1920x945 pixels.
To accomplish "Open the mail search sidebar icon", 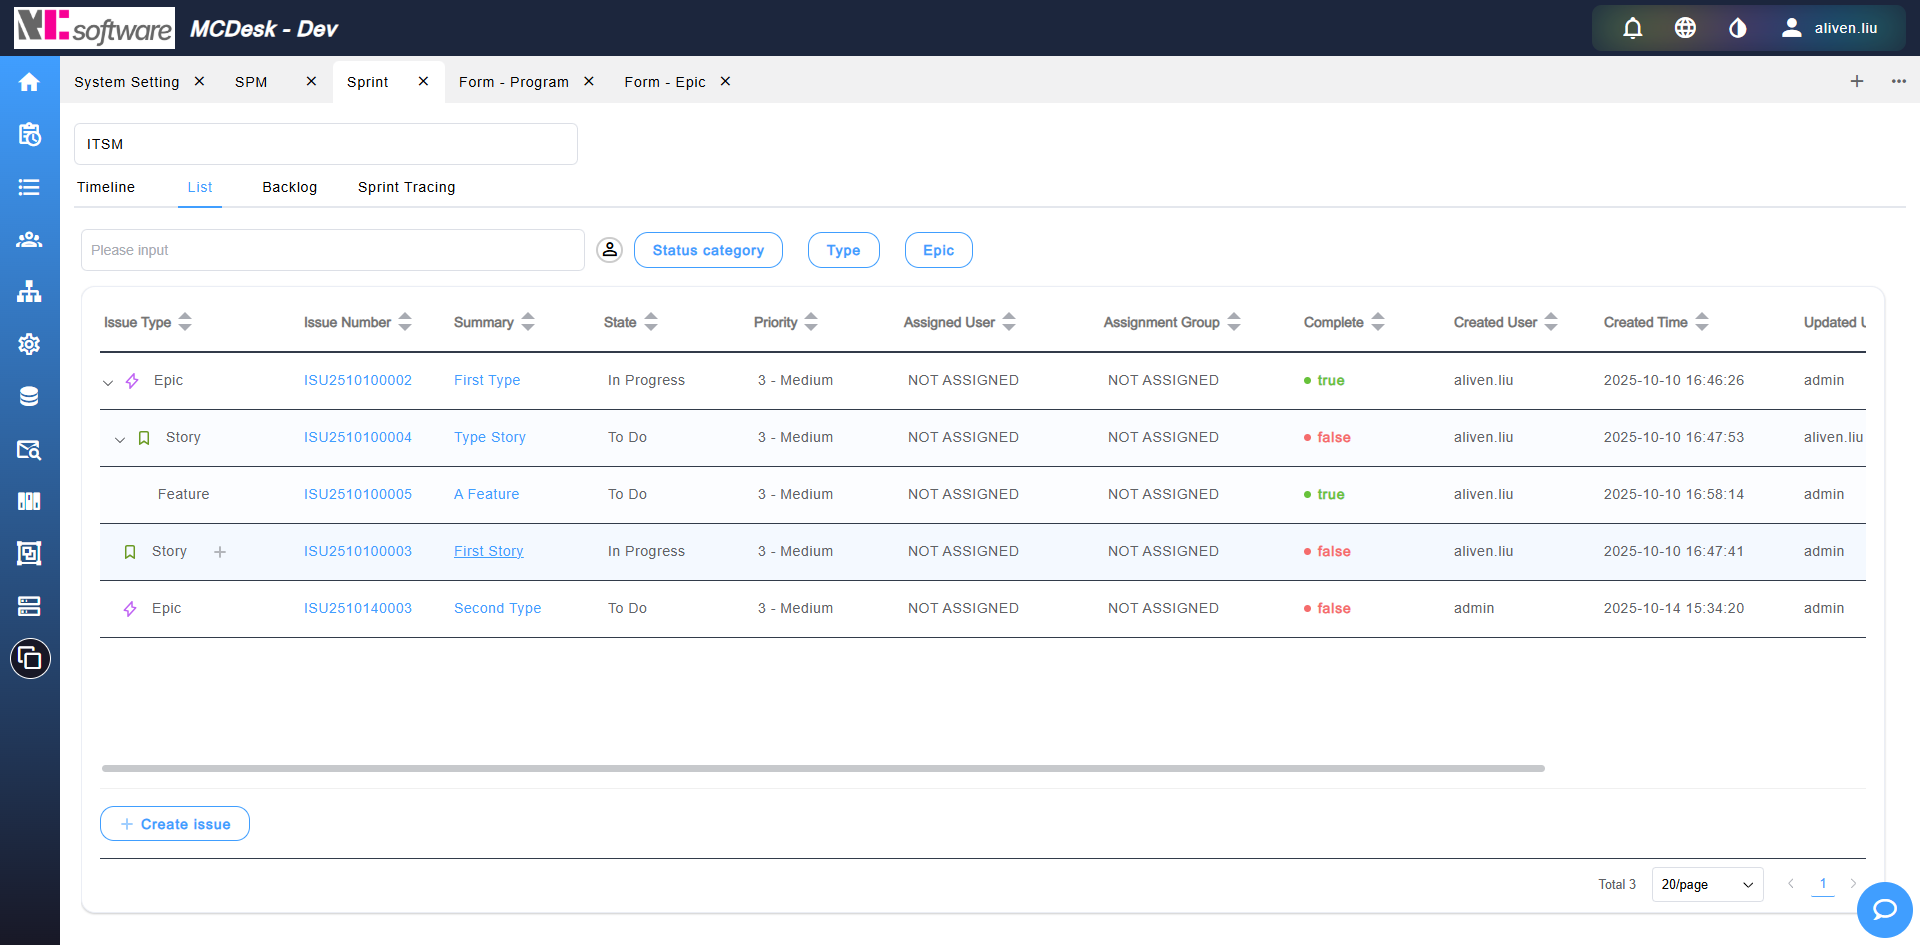I will tap(29, 449).
